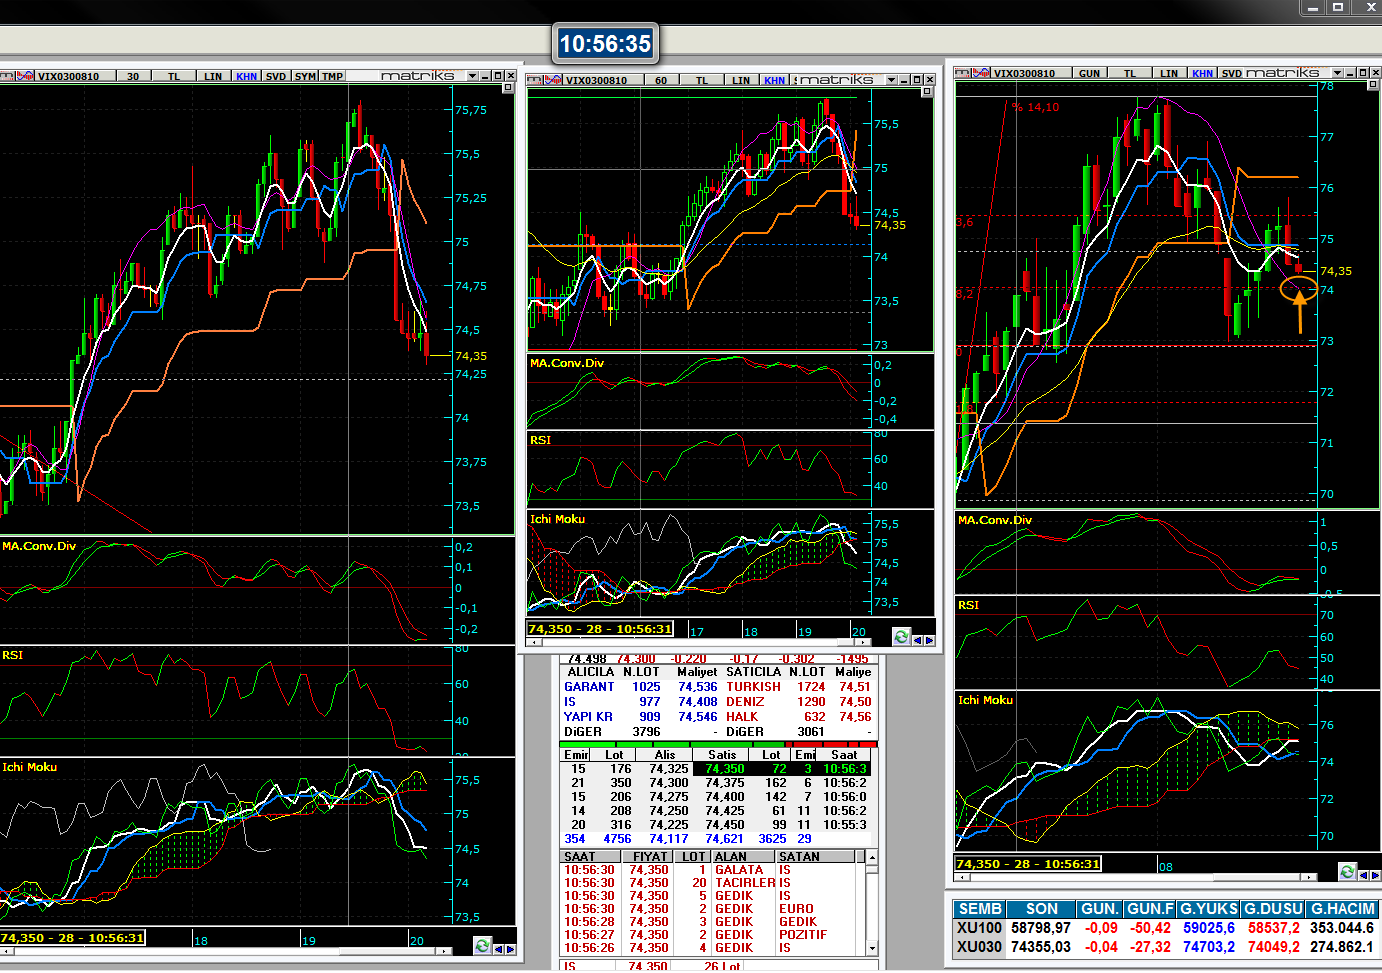
Task: Open dropdown arrow in middle chart title bar
Action: click(x=891, y=80)
